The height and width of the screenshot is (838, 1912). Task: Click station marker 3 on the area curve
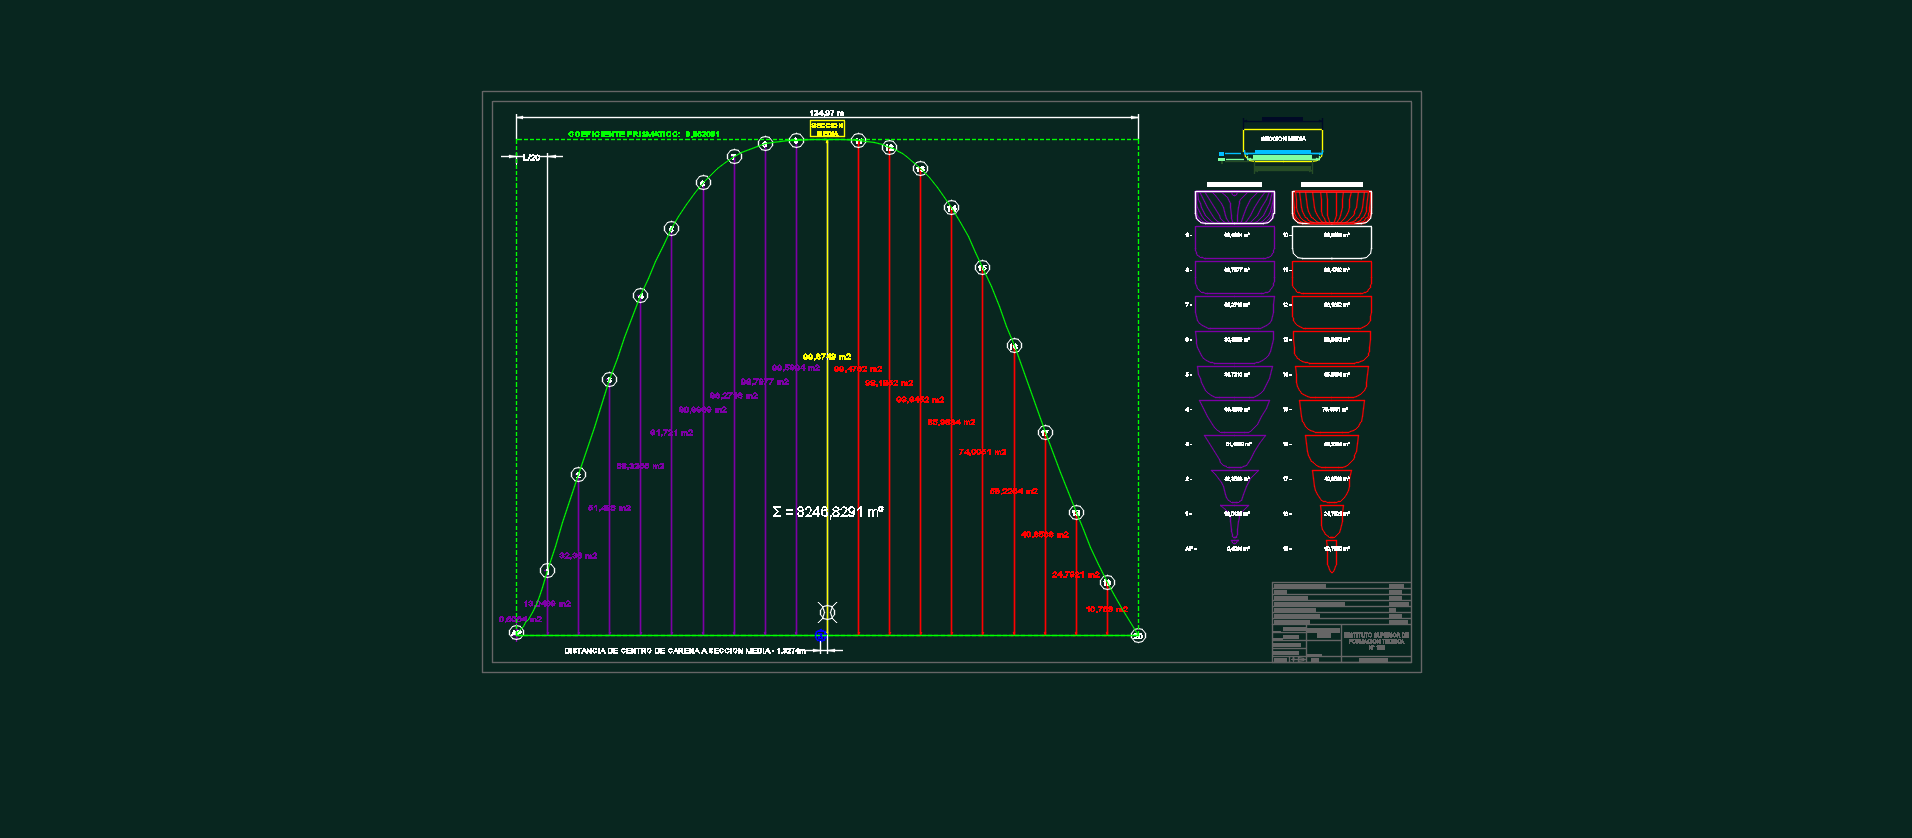point(609,379)
